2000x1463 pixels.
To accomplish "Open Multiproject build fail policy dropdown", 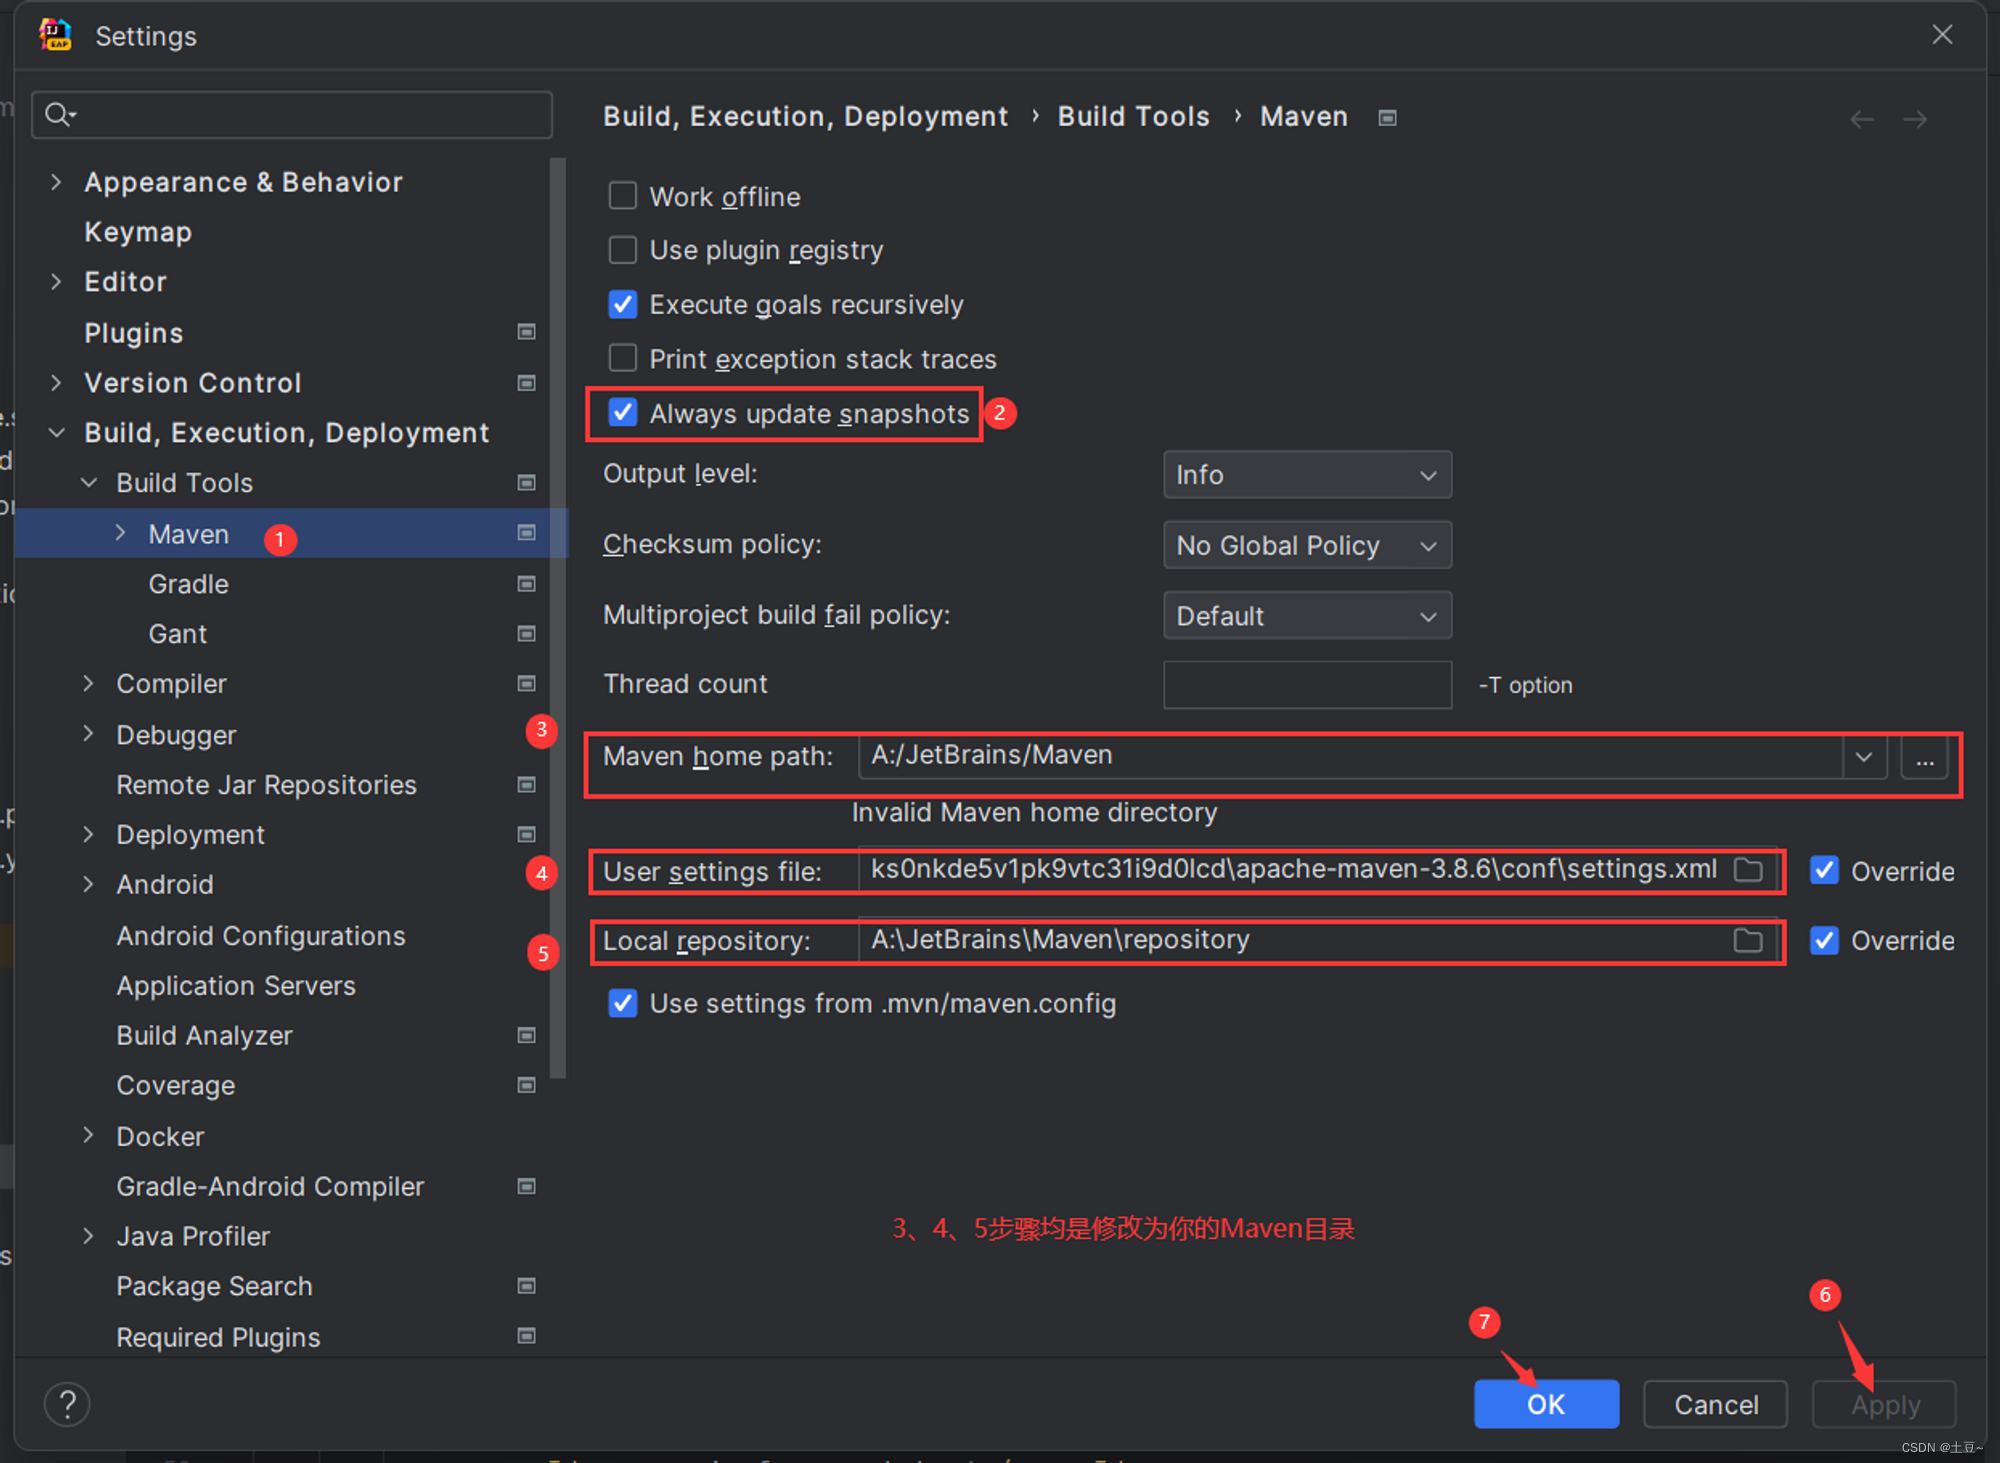I will [1307, 616].
